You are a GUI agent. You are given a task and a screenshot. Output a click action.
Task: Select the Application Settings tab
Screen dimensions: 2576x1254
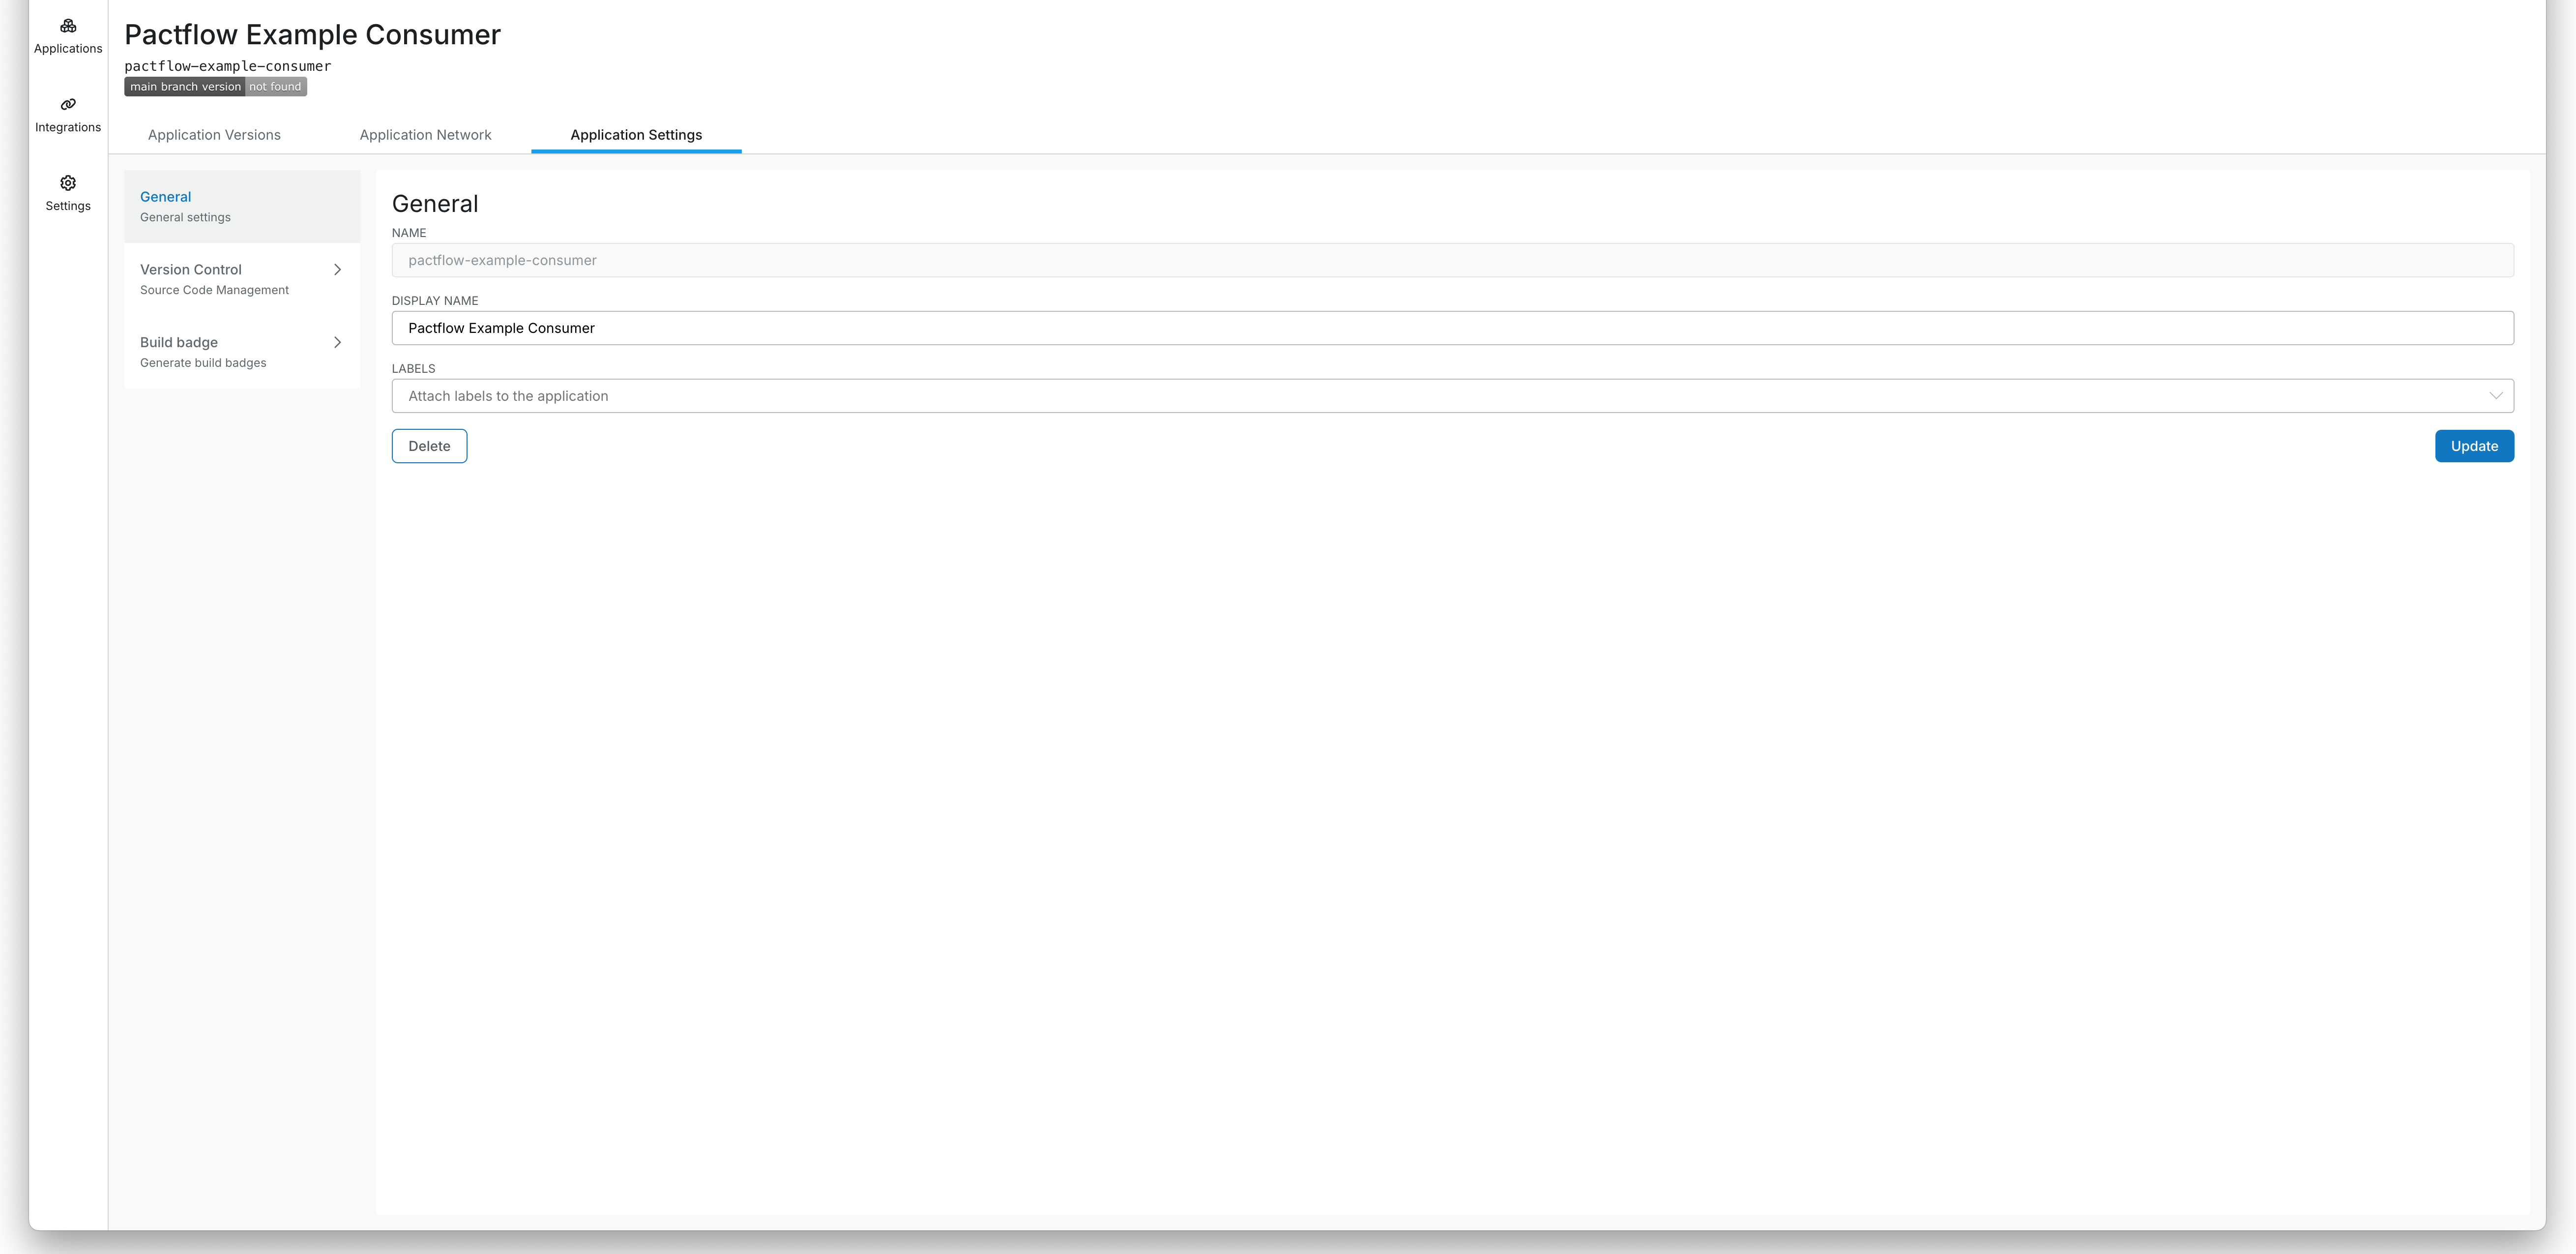(636, 134)
